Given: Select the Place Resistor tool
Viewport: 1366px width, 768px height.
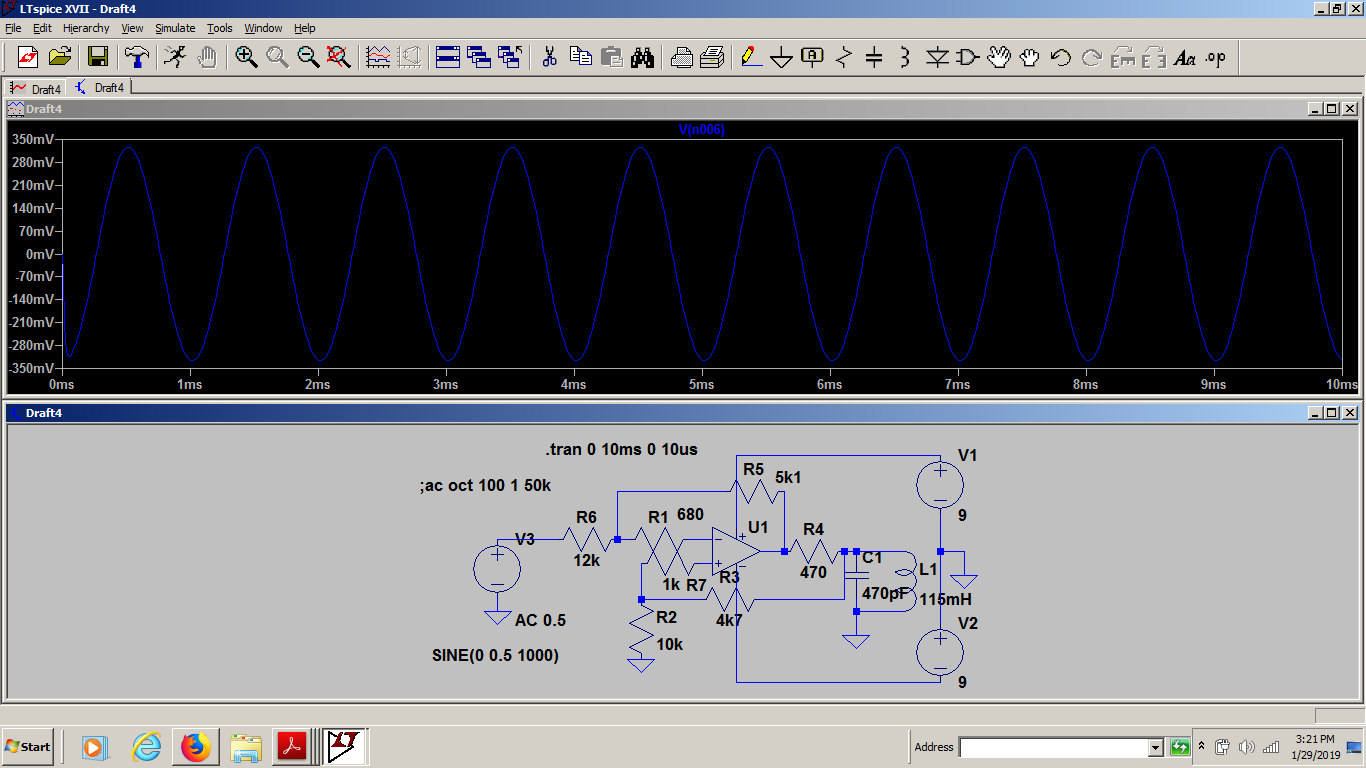Looking at the screenshot, I should click(x=844, y=57).
